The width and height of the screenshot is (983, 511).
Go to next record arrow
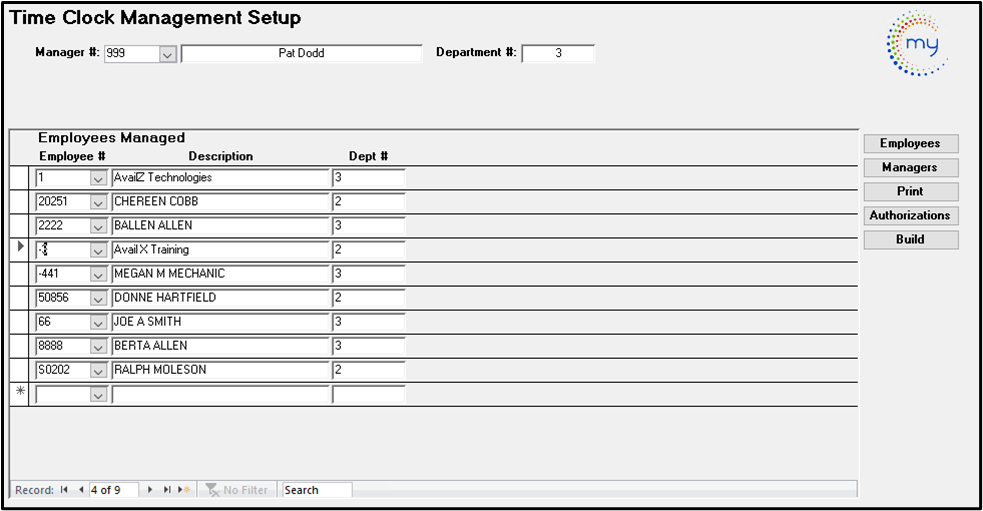pos(150,490)
